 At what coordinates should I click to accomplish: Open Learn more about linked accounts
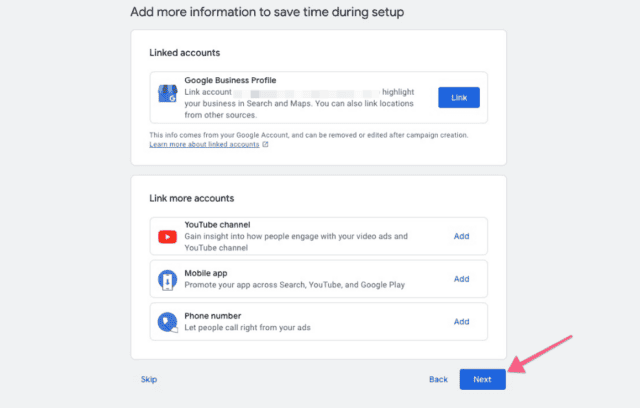[204, 144]
